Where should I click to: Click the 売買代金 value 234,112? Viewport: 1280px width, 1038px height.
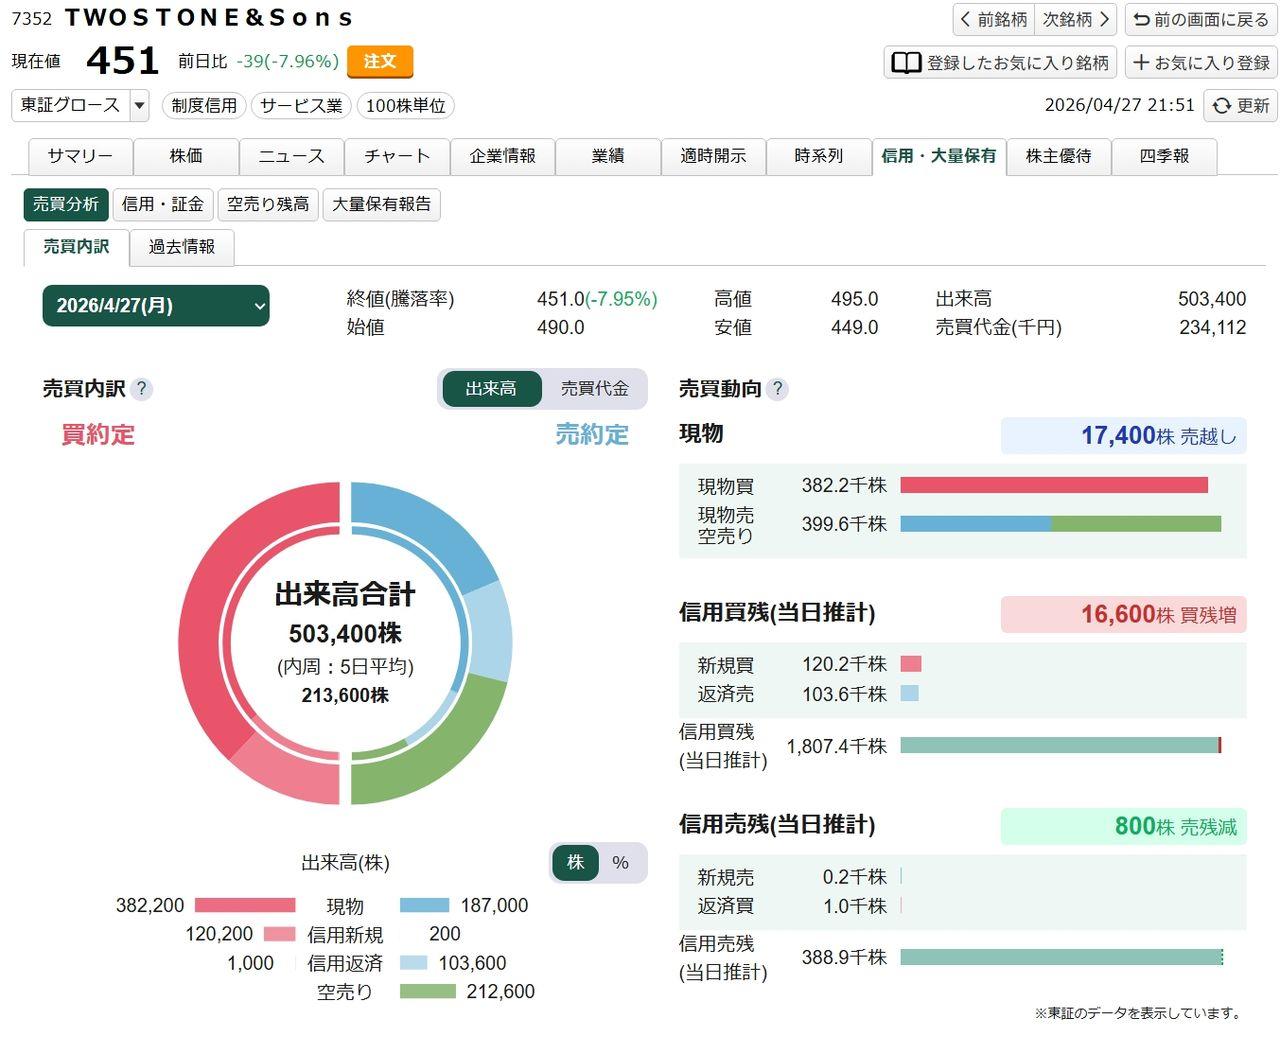tap(1213, 327)
